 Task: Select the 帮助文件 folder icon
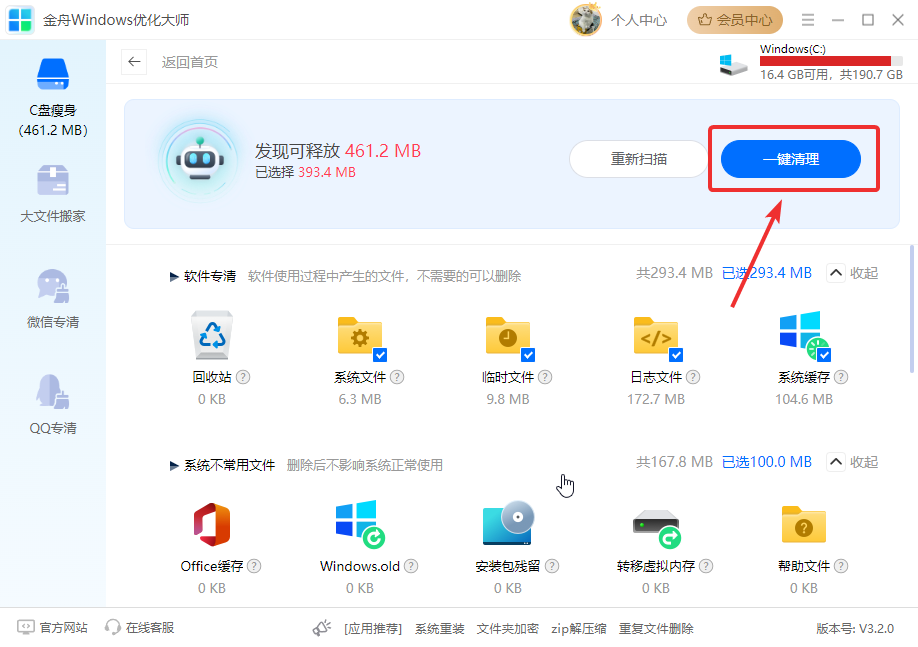804,525
